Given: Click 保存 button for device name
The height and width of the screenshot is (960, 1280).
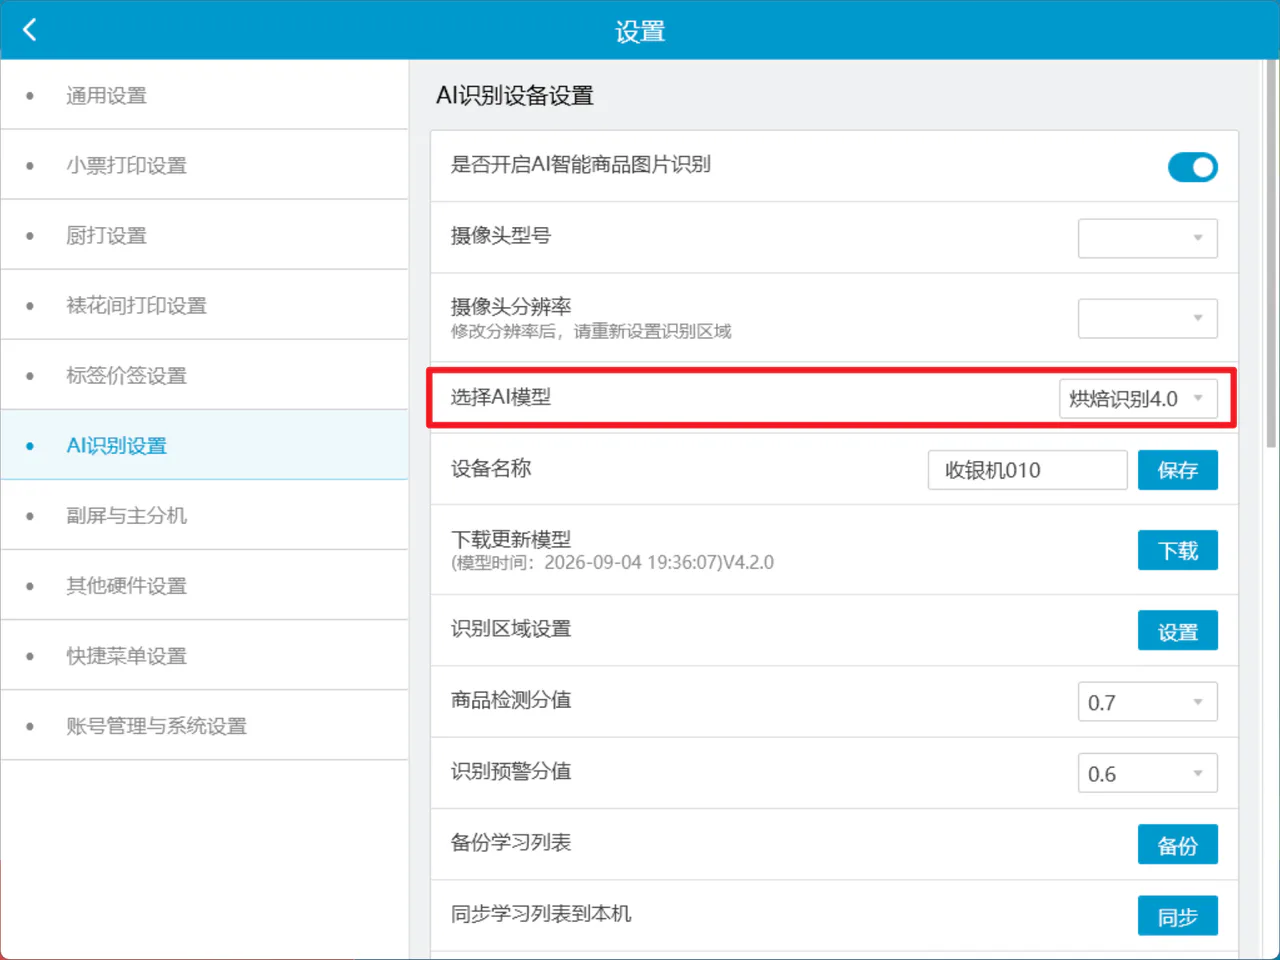Looking at the screenshot, I should tap(1178, 470).
